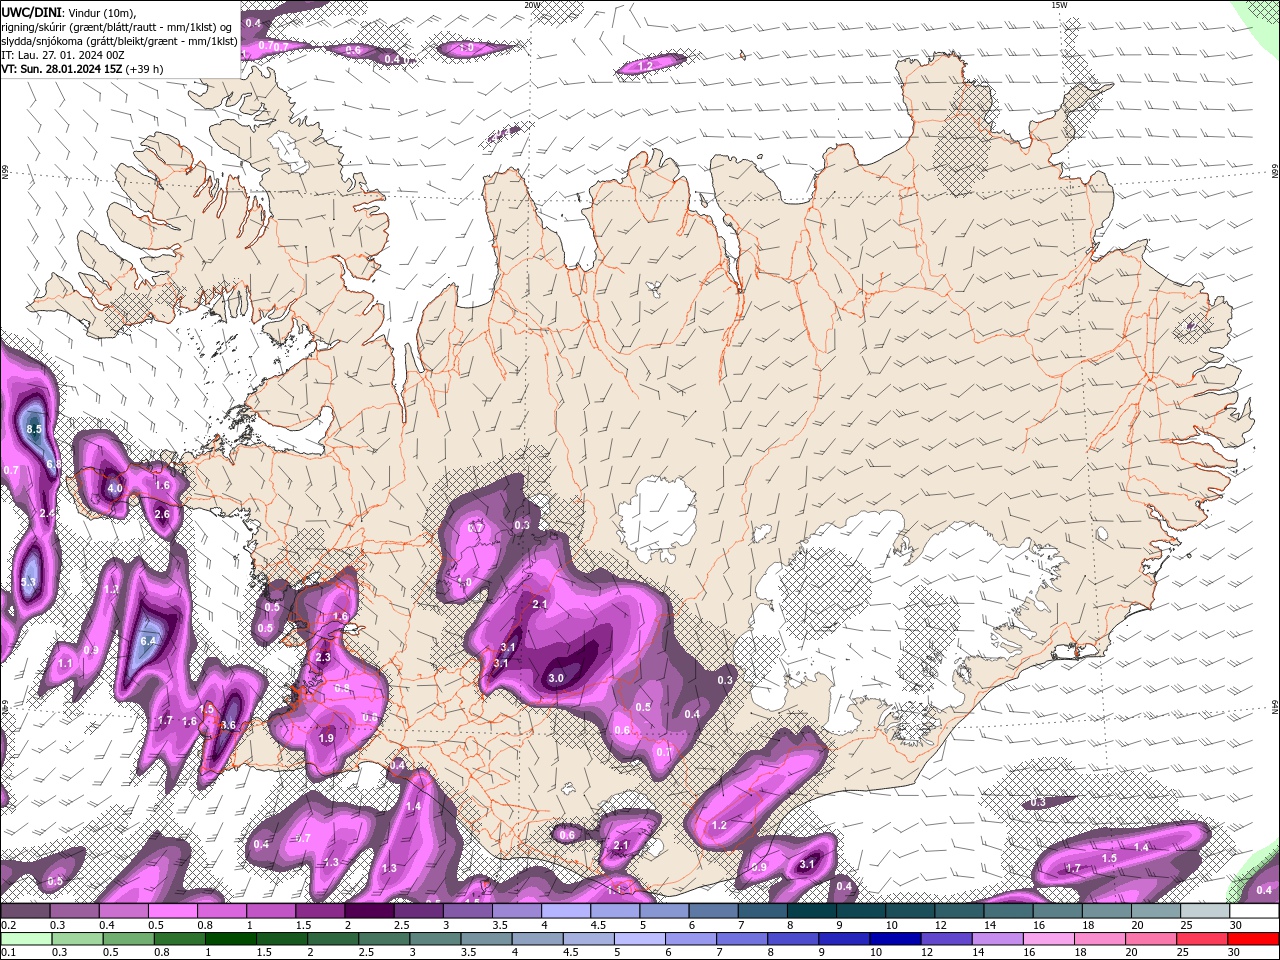Viewport: 1280px width, 960px height.
Task: Click the 2.3 precipitation value on the map
Action: 322,658
